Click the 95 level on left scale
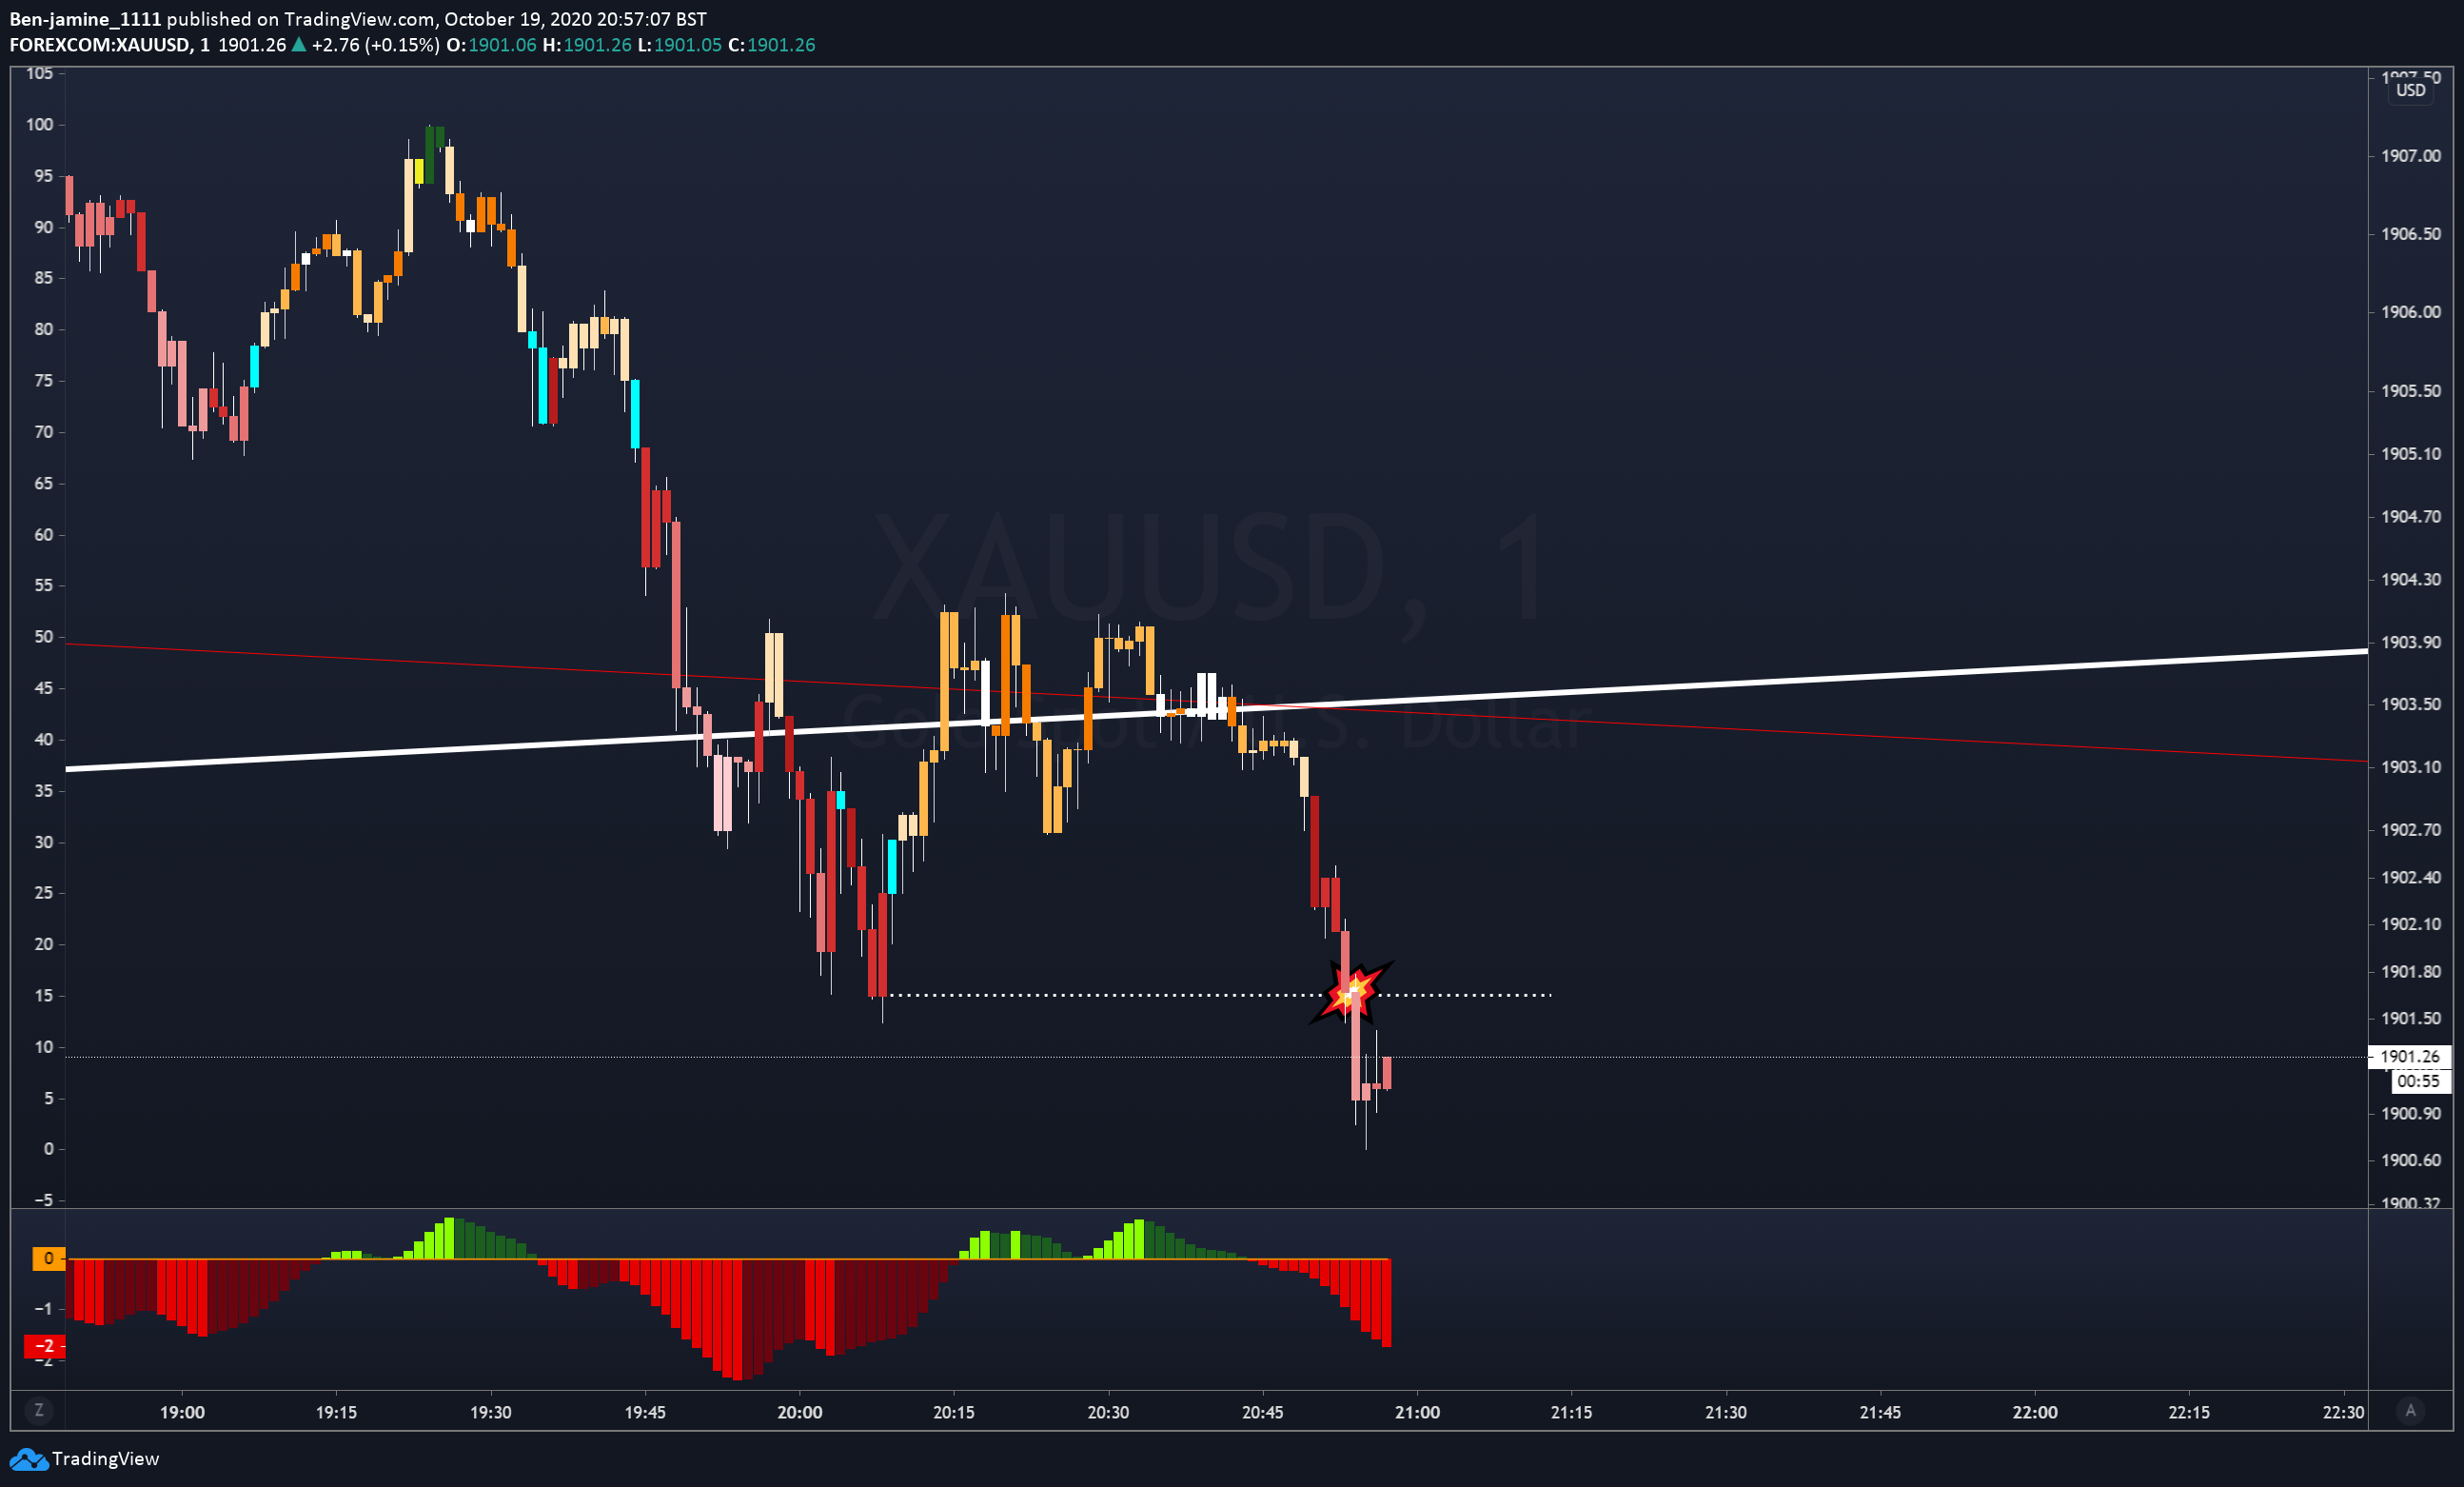Image resolution: width=2464 pixels, height=1487 pixels. coord(44,176)
